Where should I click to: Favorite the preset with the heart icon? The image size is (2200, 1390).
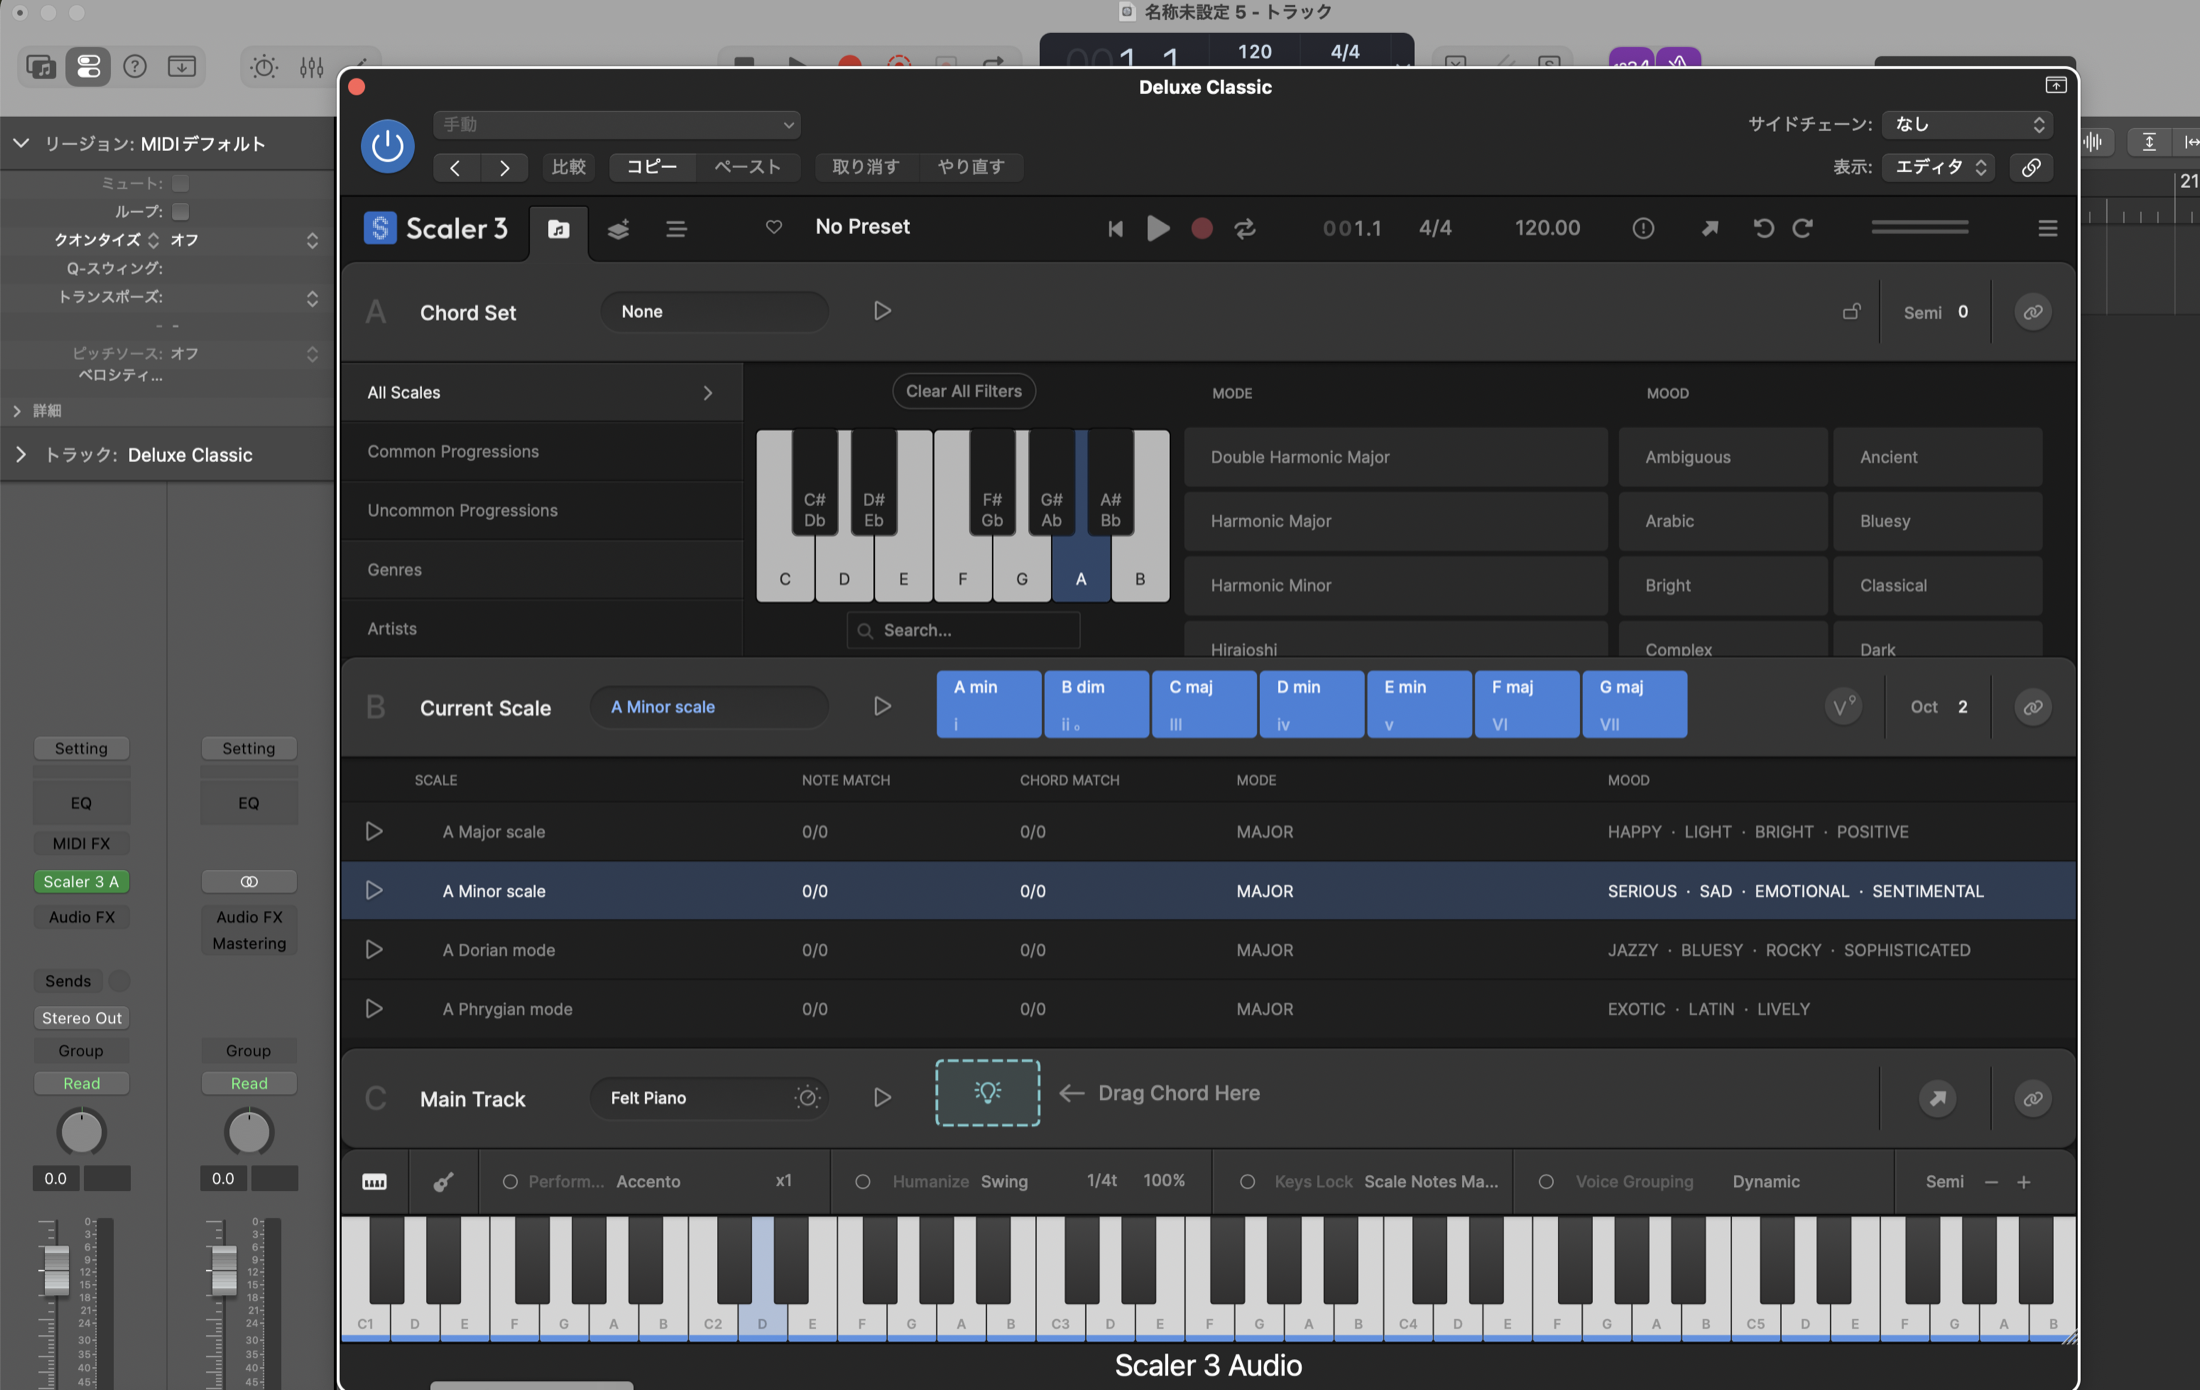pos(773,227)
